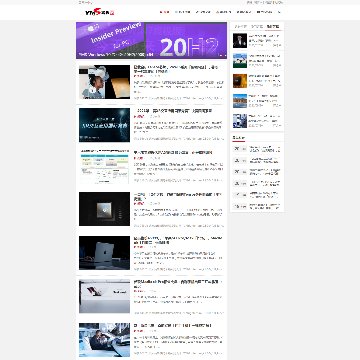Switch to the red underlined sidebar tab
360x360 pixels.
pyautogui.click(x=273, y=26)
